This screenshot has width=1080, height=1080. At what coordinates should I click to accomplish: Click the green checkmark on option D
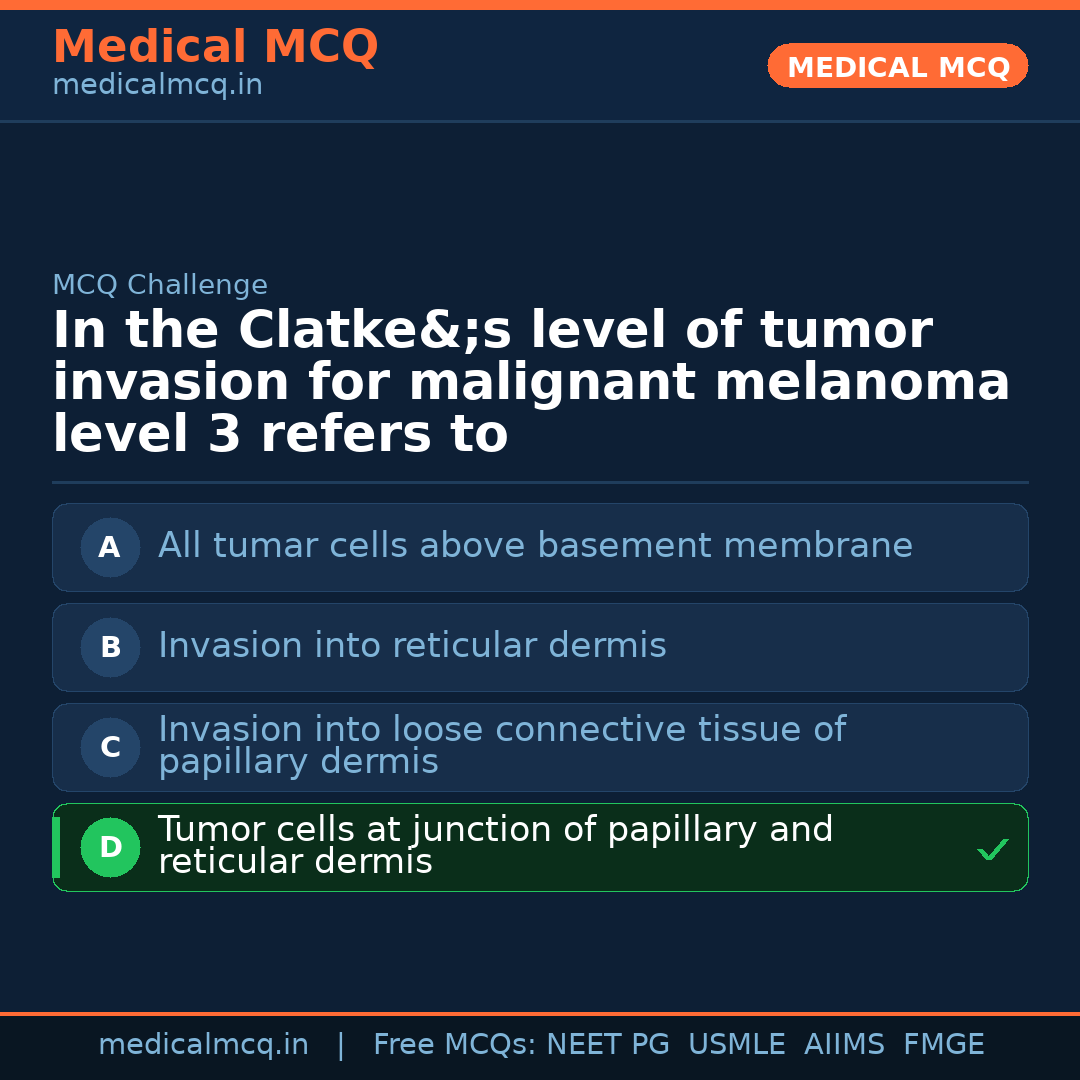click(992, 849)
